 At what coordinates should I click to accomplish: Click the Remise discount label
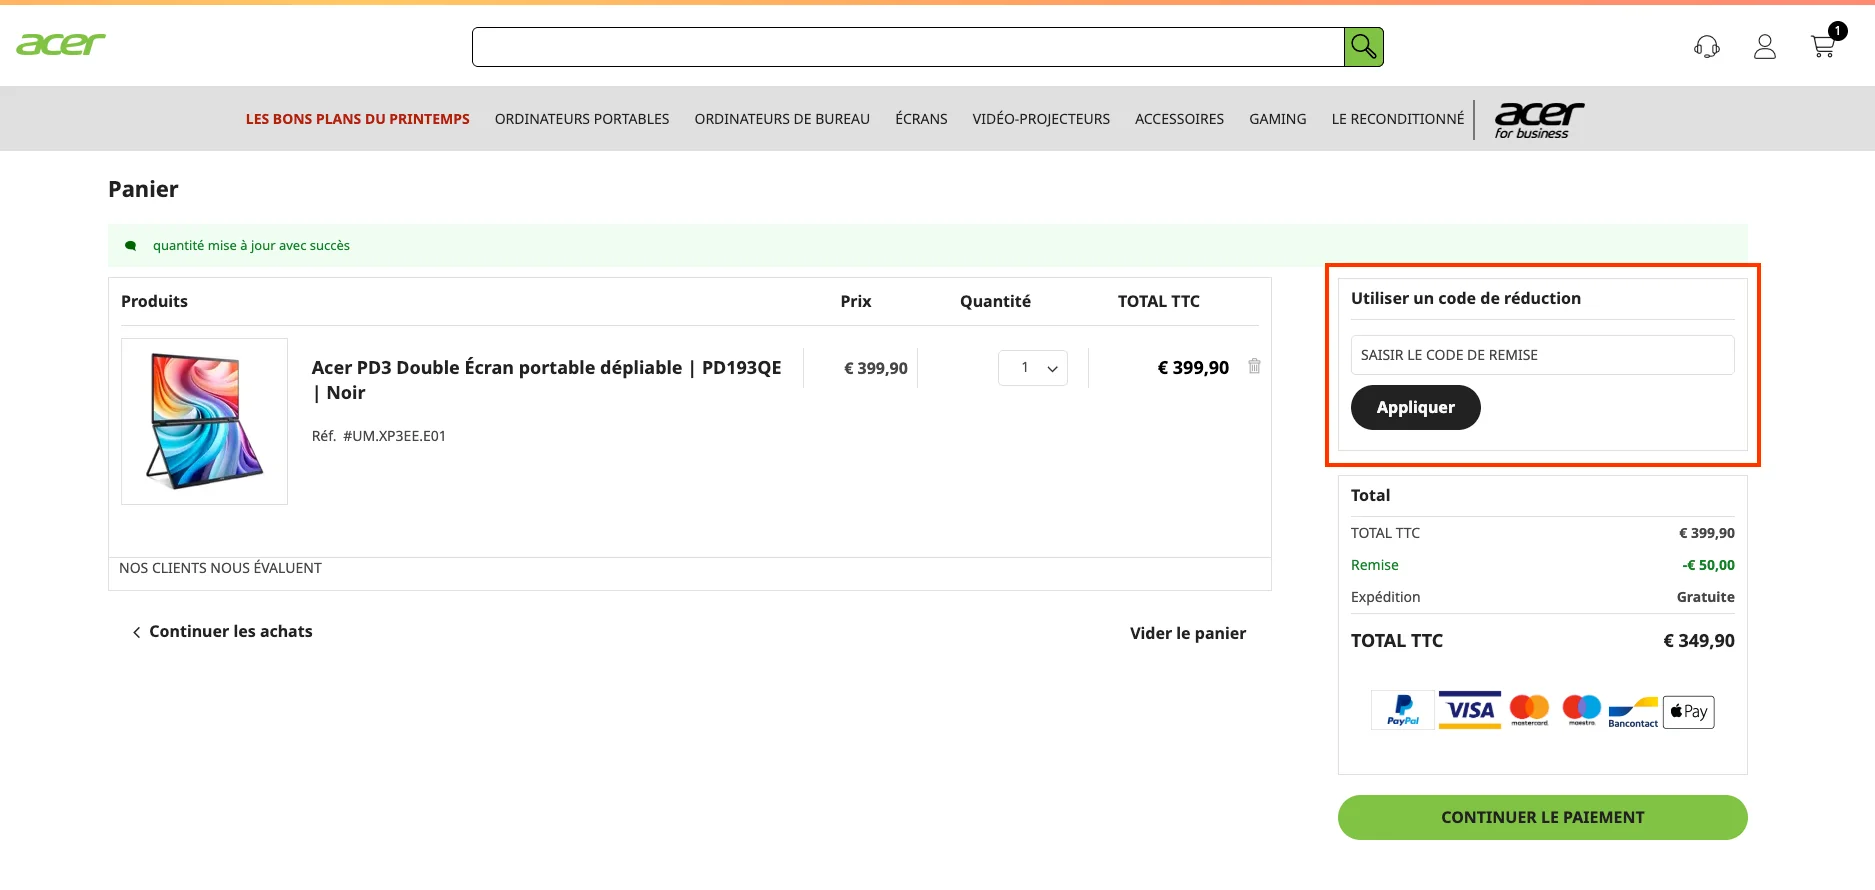[1374, 565]
